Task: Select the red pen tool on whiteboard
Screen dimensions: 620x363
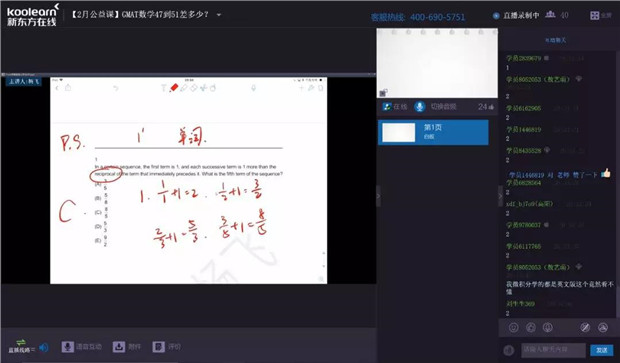Action: coord(174,88)
